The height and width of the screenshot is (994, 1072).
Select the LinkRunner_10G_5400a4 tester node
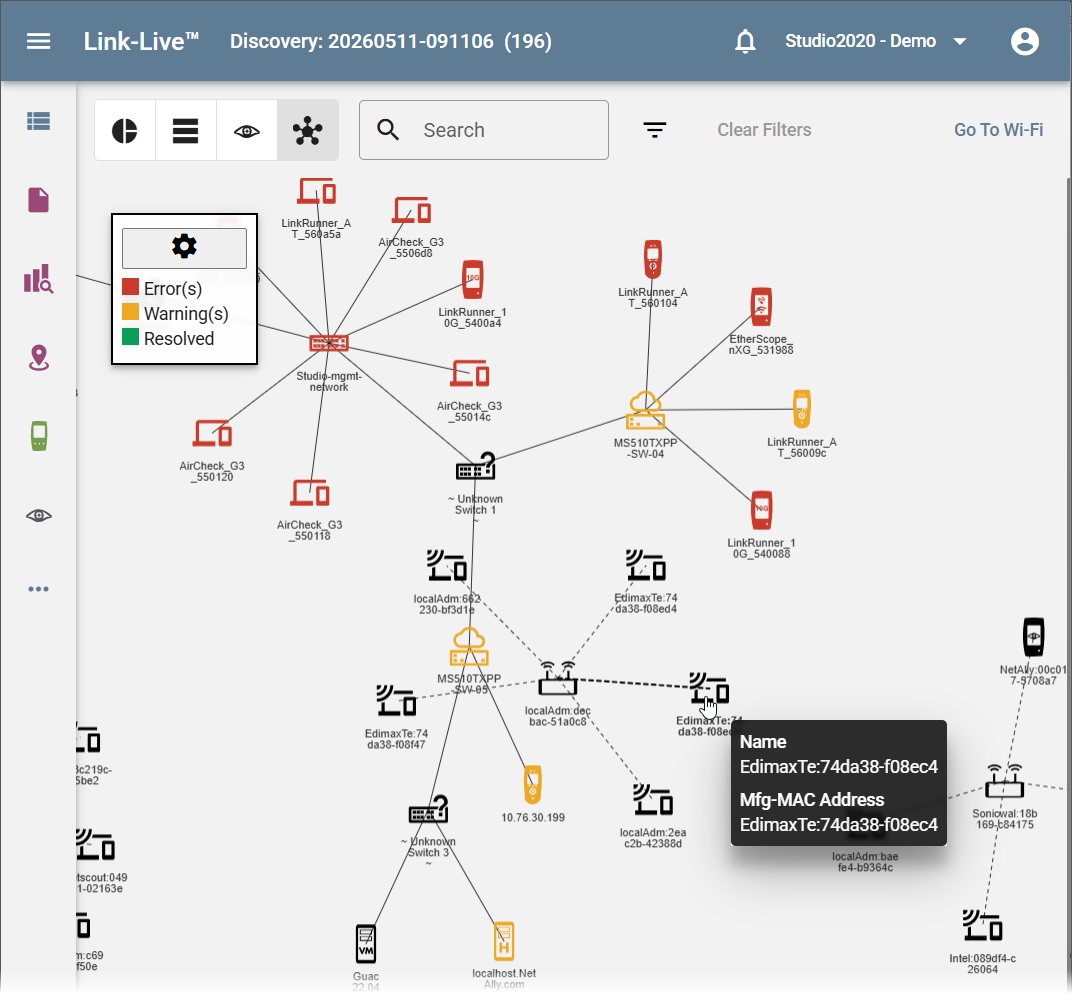tap(472, 279)
